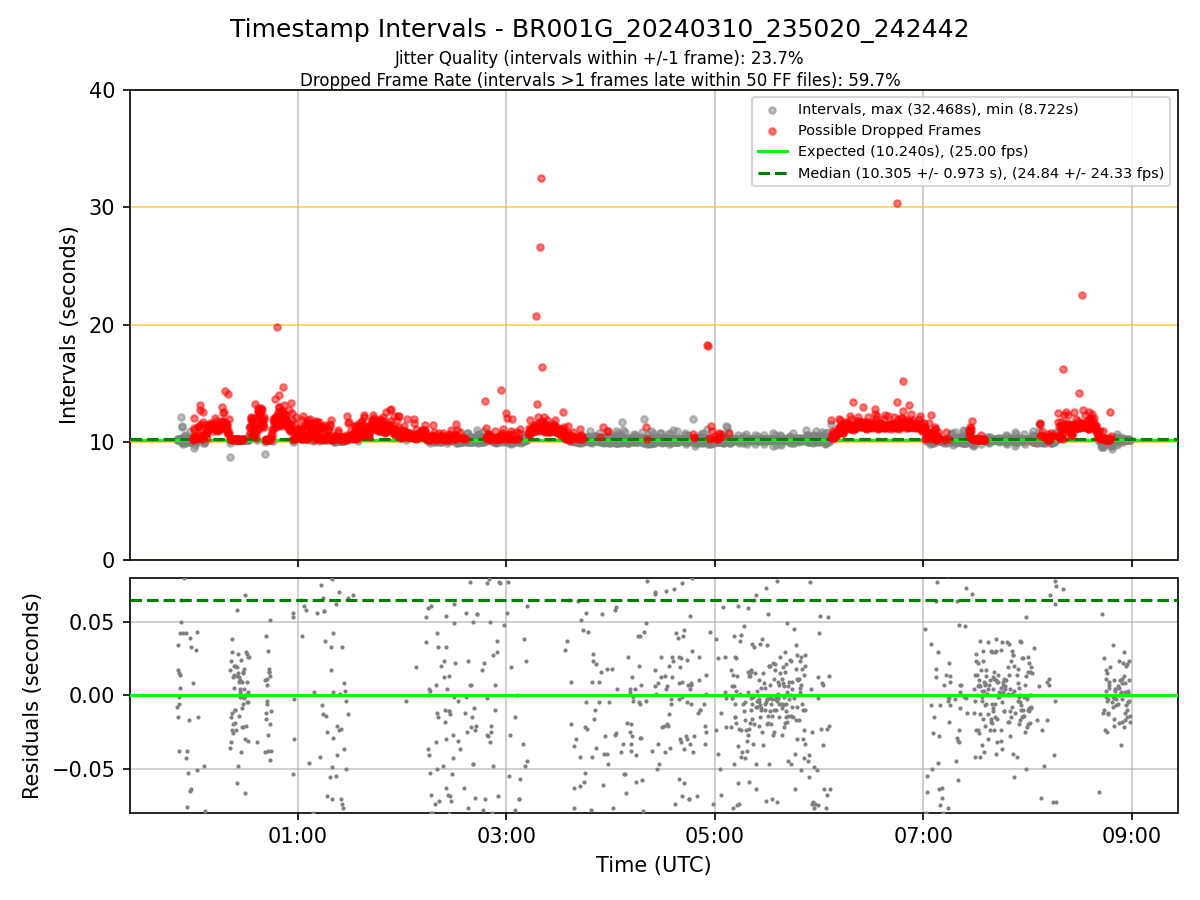Click the '05:00' x-axis tick label
Image resolution: width=1200 pixels, height=900 pixels.
714,836
